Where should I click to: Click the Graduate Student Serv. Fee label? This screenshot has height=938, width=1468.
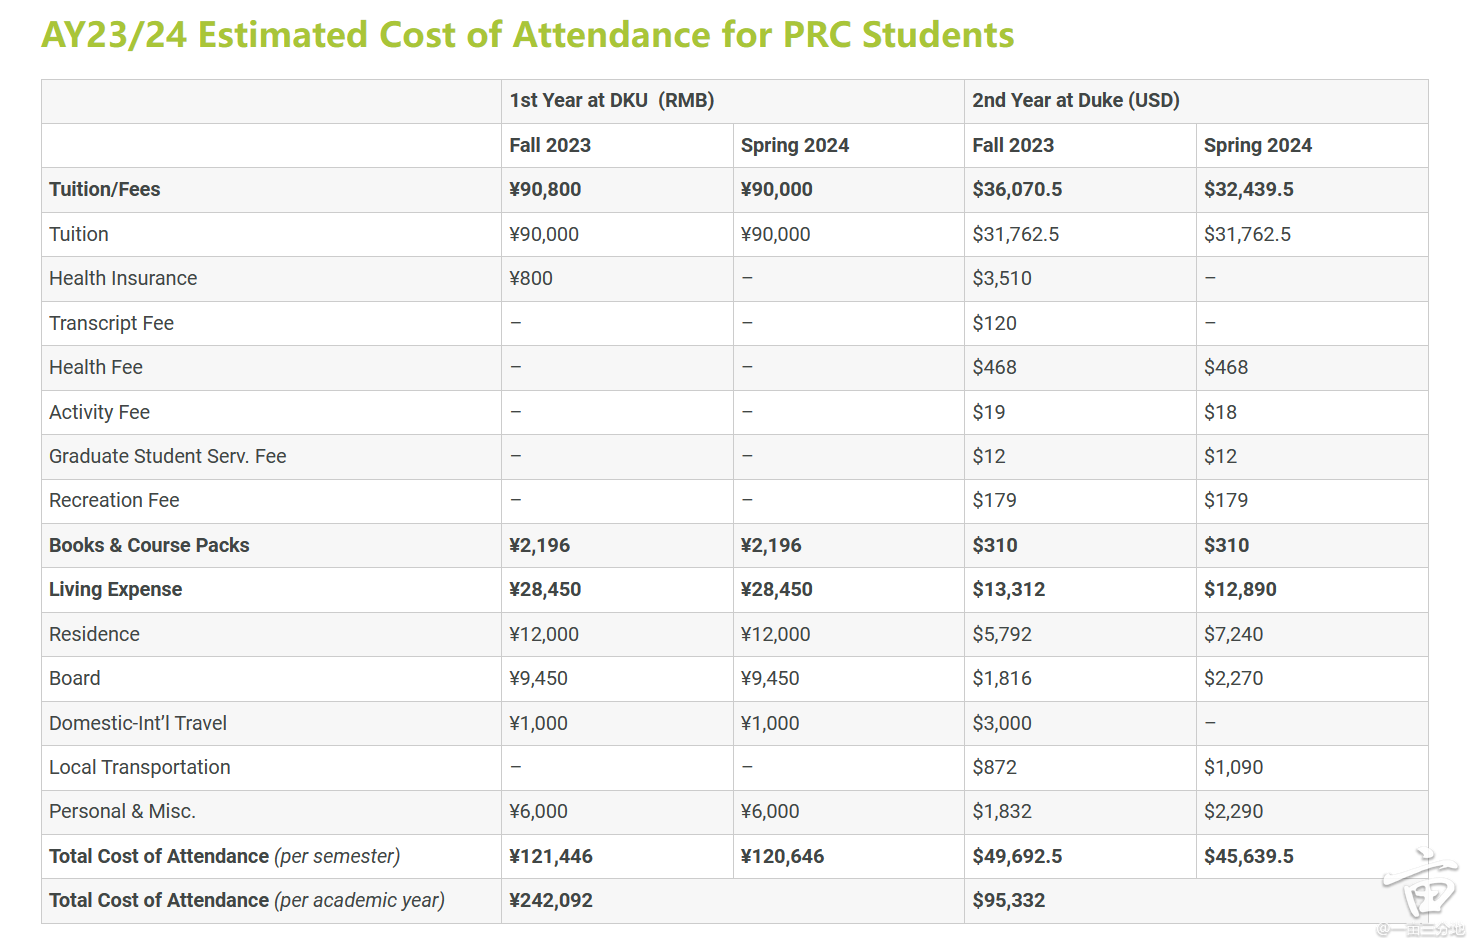(x=167, y=457)
